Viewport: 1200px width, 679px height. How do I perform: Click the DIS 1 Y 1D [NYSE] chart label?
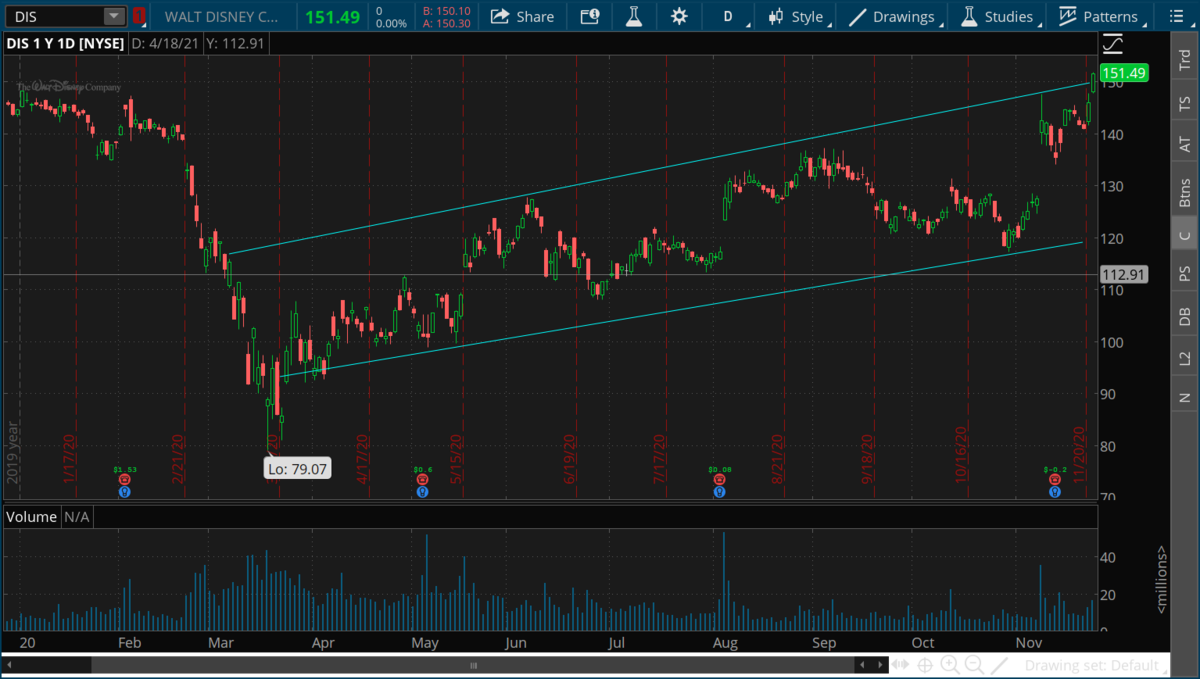(x=66, y=43)
